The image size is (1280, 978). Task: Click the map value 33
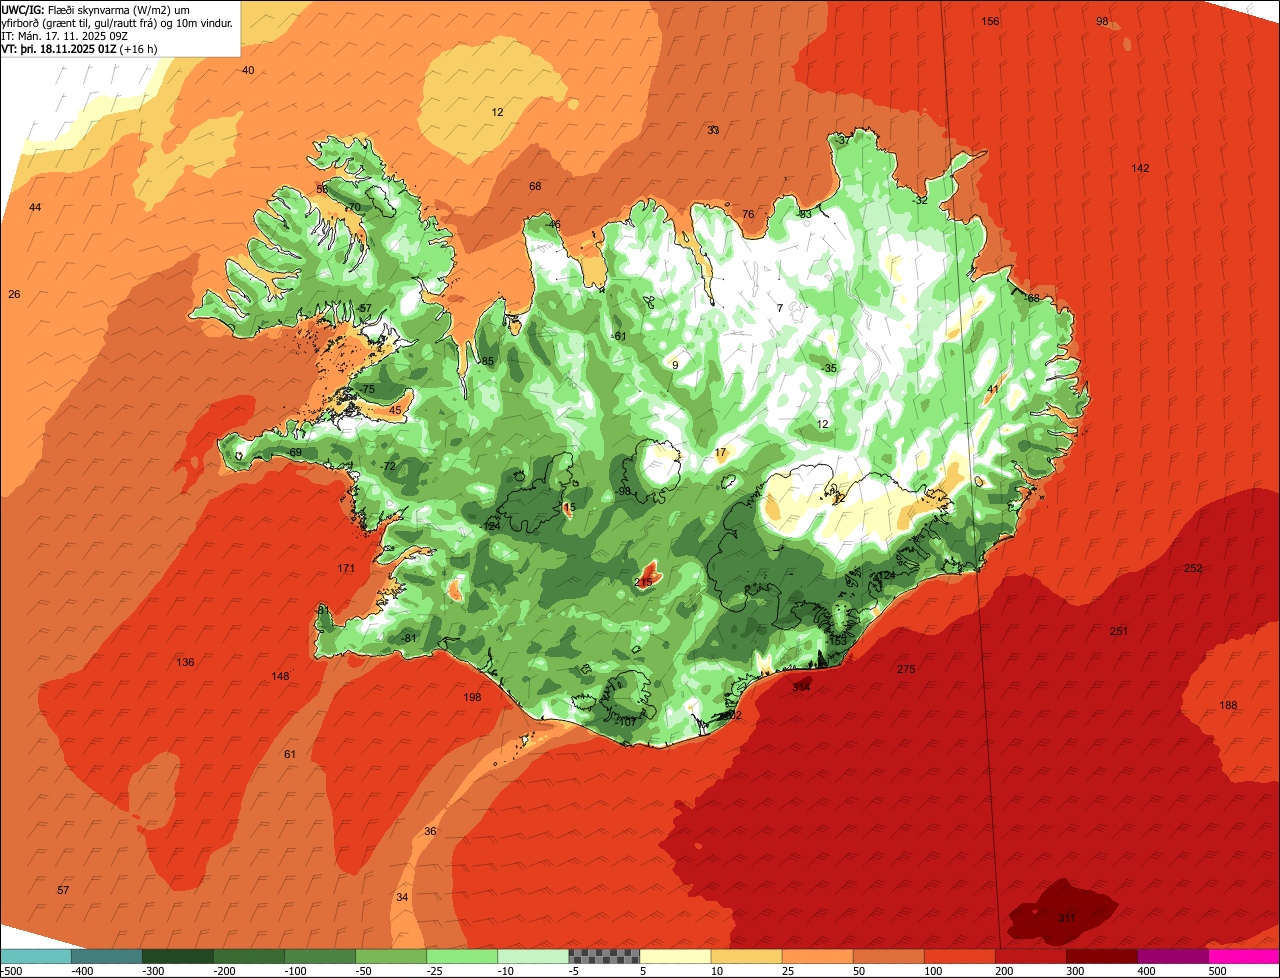[x=713, y=130]
